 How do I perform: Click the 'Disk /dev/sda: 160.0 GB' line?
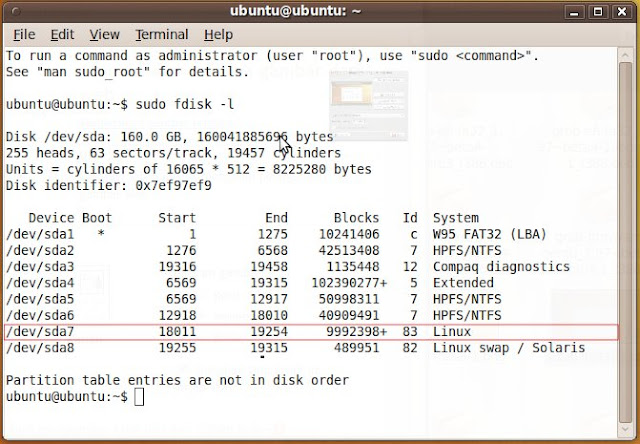tap(170, 137)
